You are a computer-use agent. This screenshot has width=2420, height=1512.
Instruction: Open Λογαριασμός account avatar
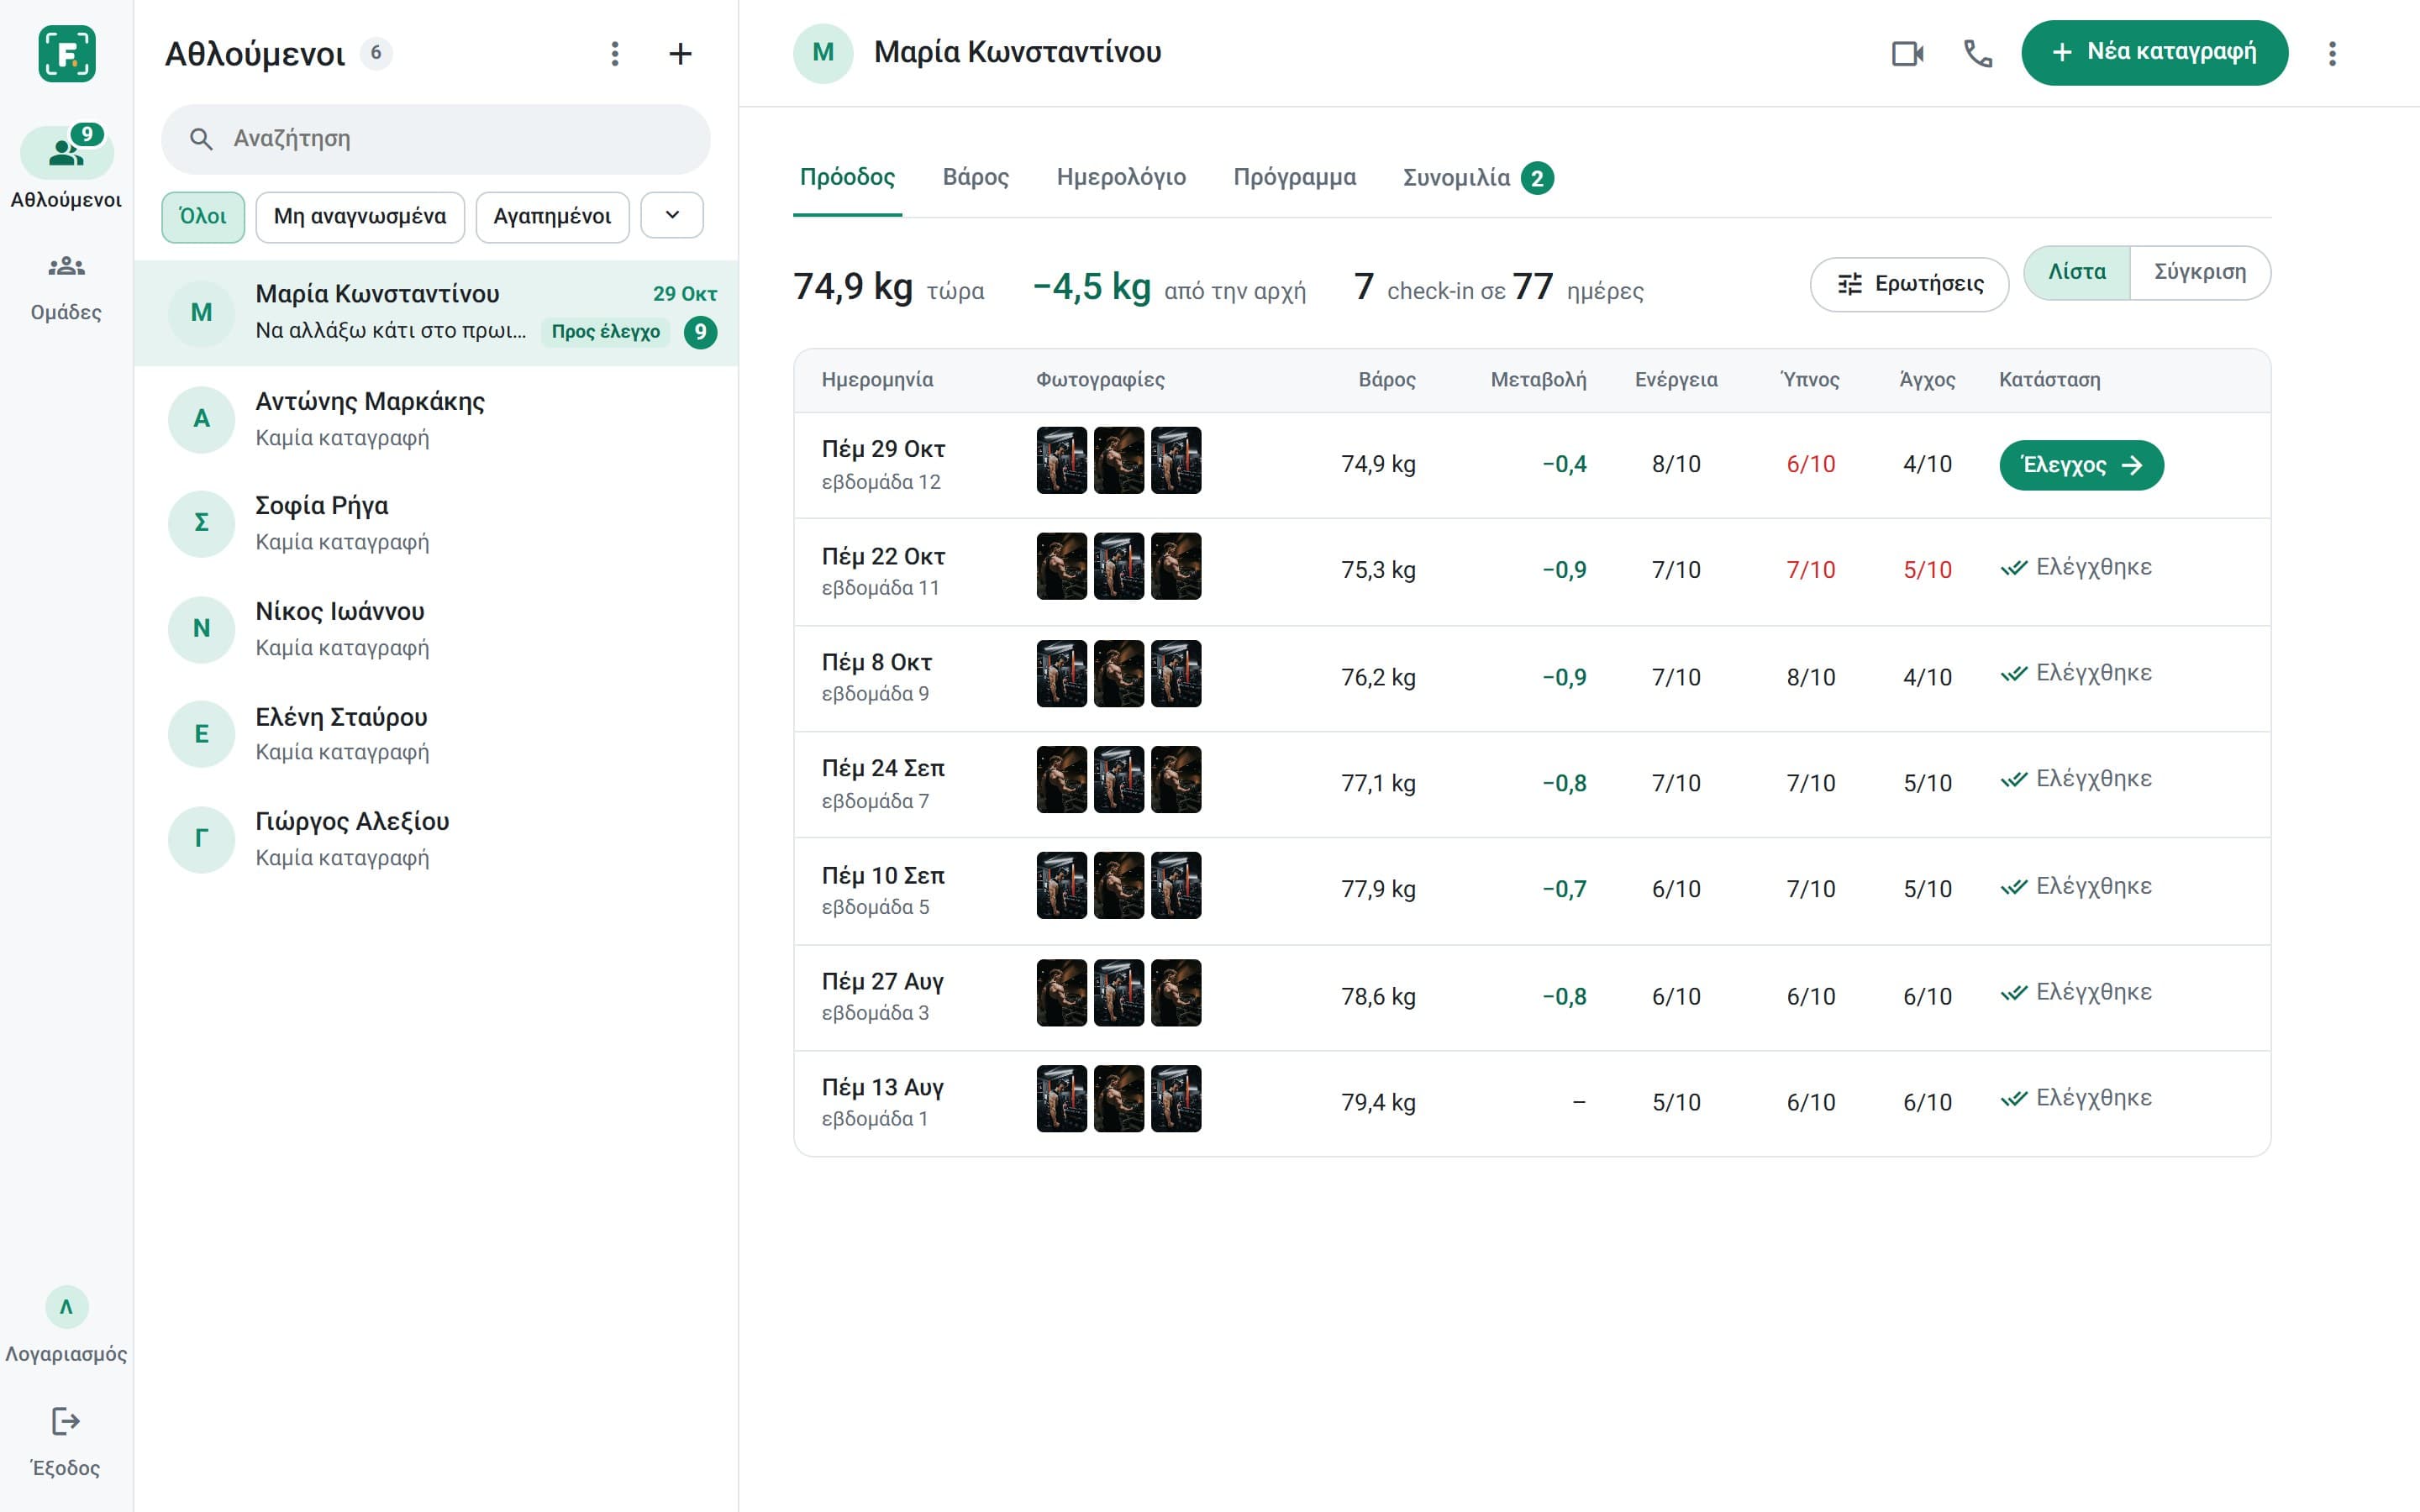[67, 1306]
